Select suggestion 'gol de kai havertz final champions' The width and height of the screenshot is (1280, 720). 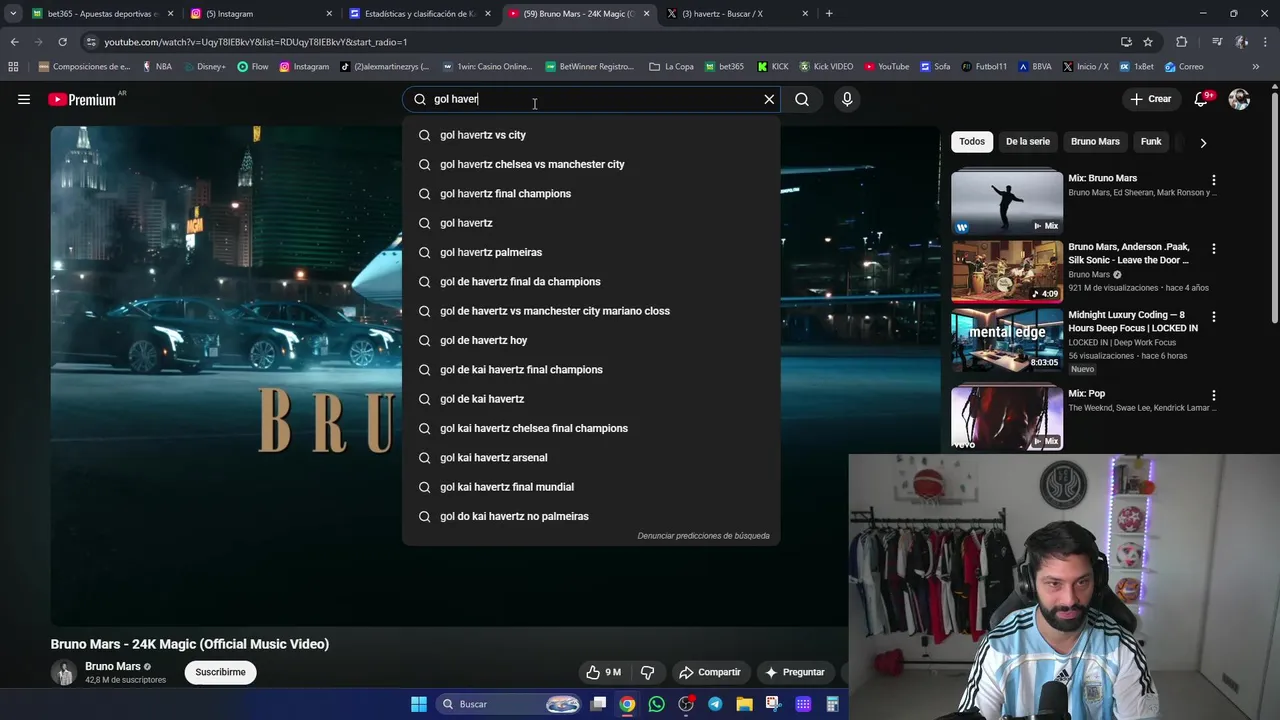pyautogui.click(x=591, y=369)
